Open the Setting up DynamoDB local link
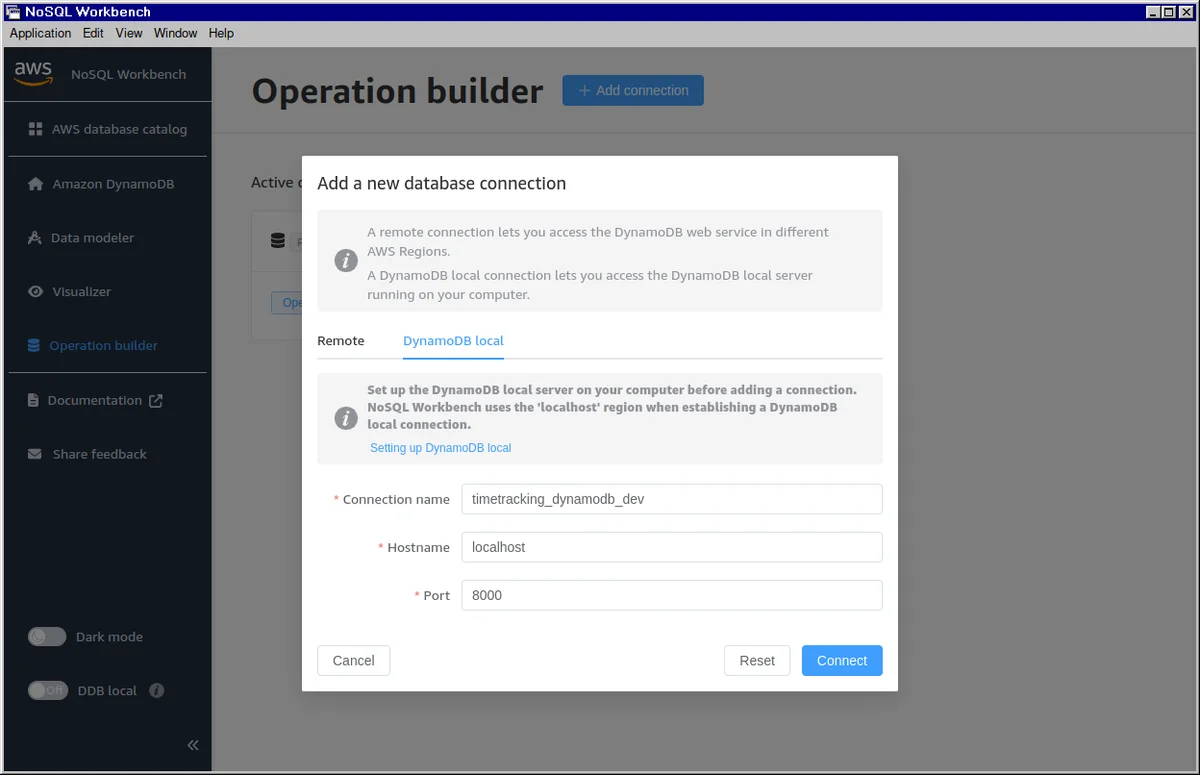 (x=440, y=448)
